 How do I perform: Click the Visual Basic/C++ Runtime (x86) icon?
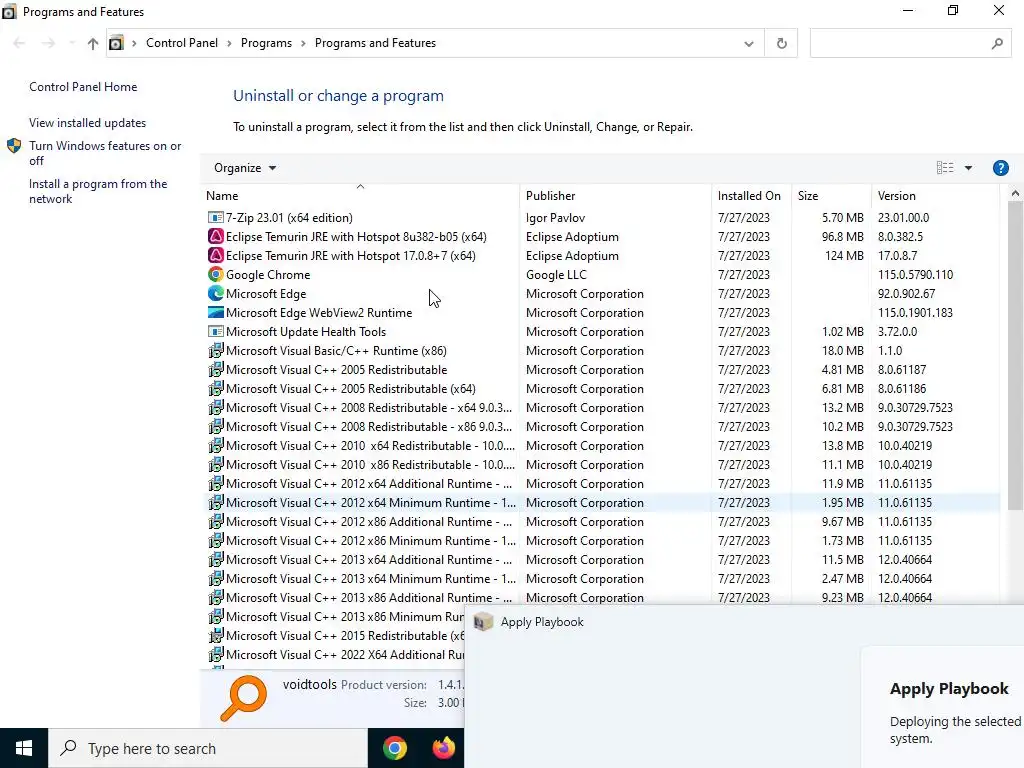tap(216, 350)
